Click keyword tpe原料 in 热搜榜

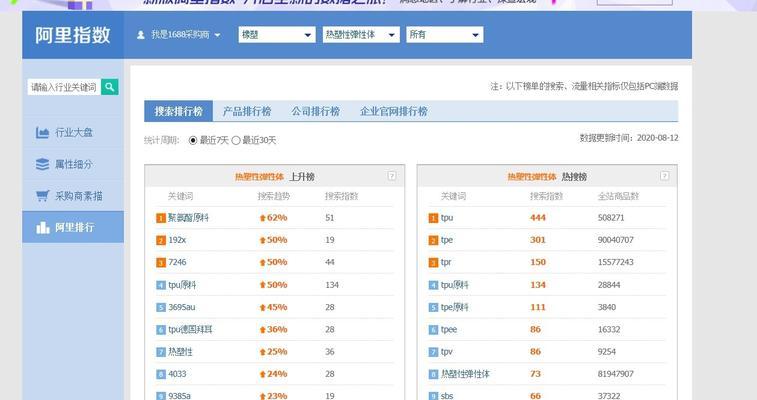coord(454,307)
